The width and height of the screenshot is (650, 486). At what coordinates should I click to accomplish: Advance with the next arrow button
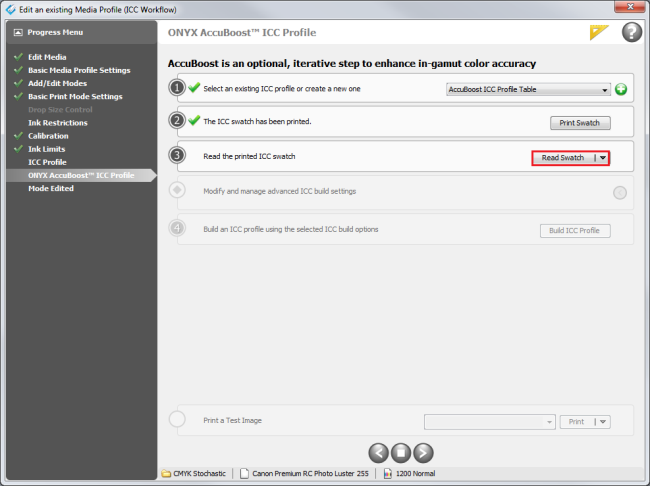pyautogui.click(x=424, y=451)
